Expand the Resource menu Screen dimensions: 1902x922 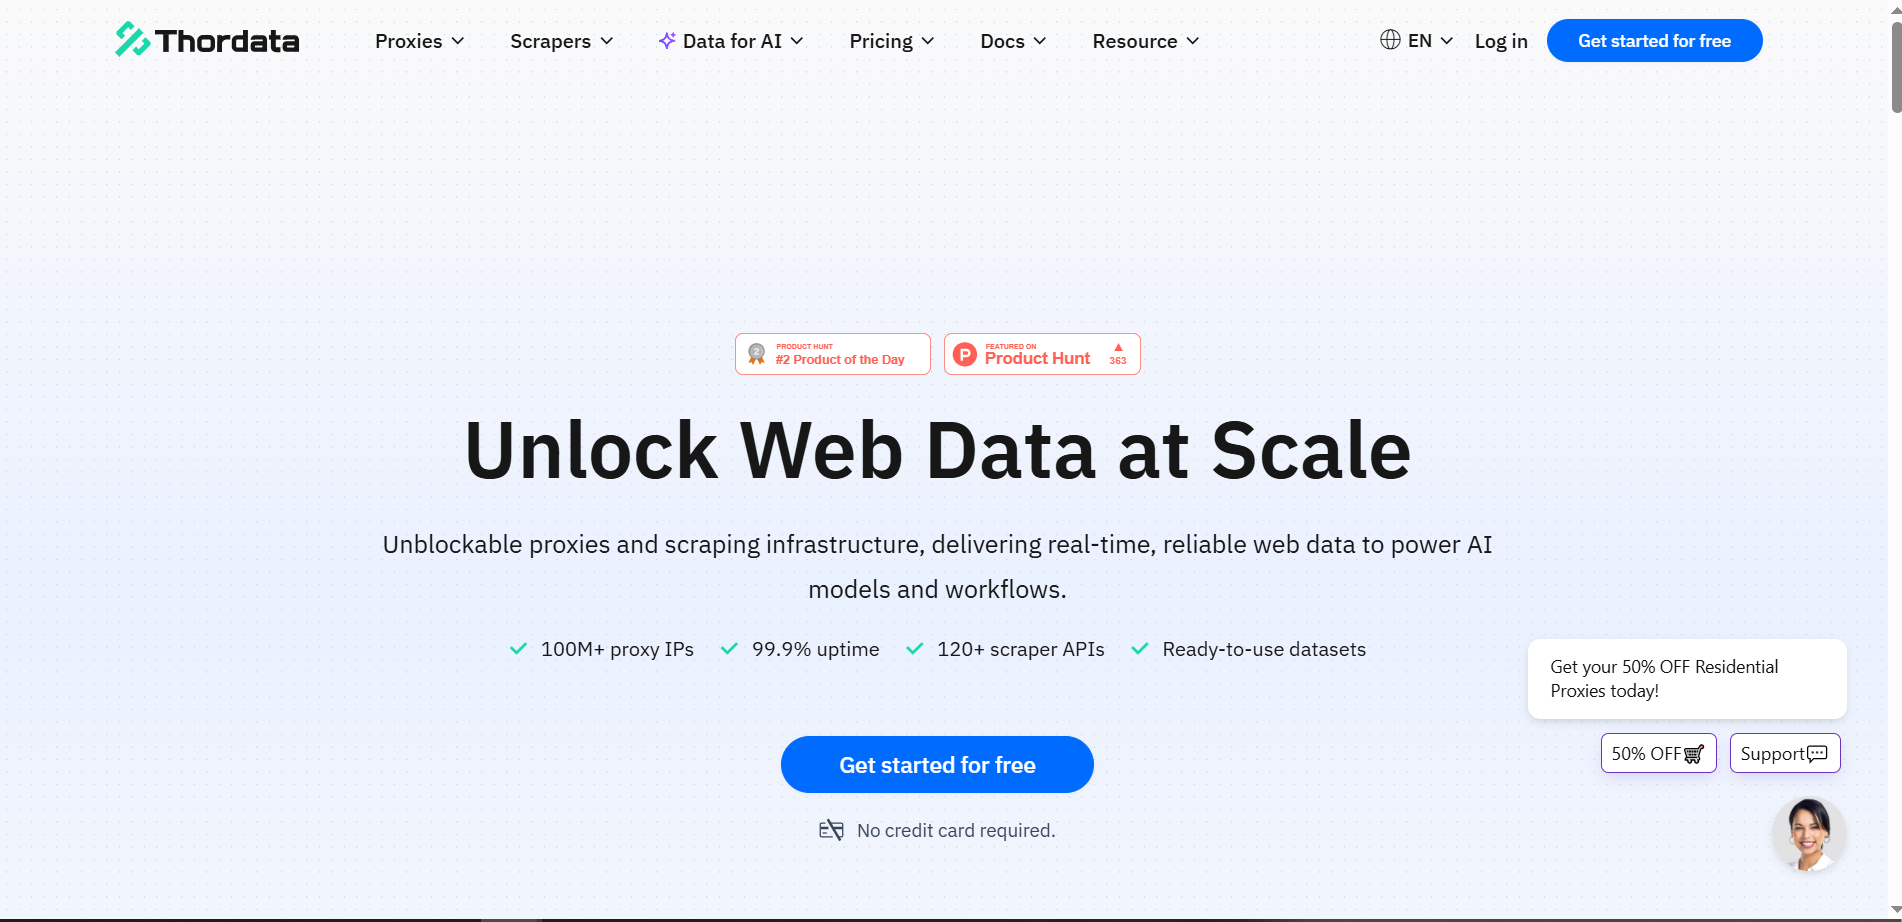tap(1145, 41)
